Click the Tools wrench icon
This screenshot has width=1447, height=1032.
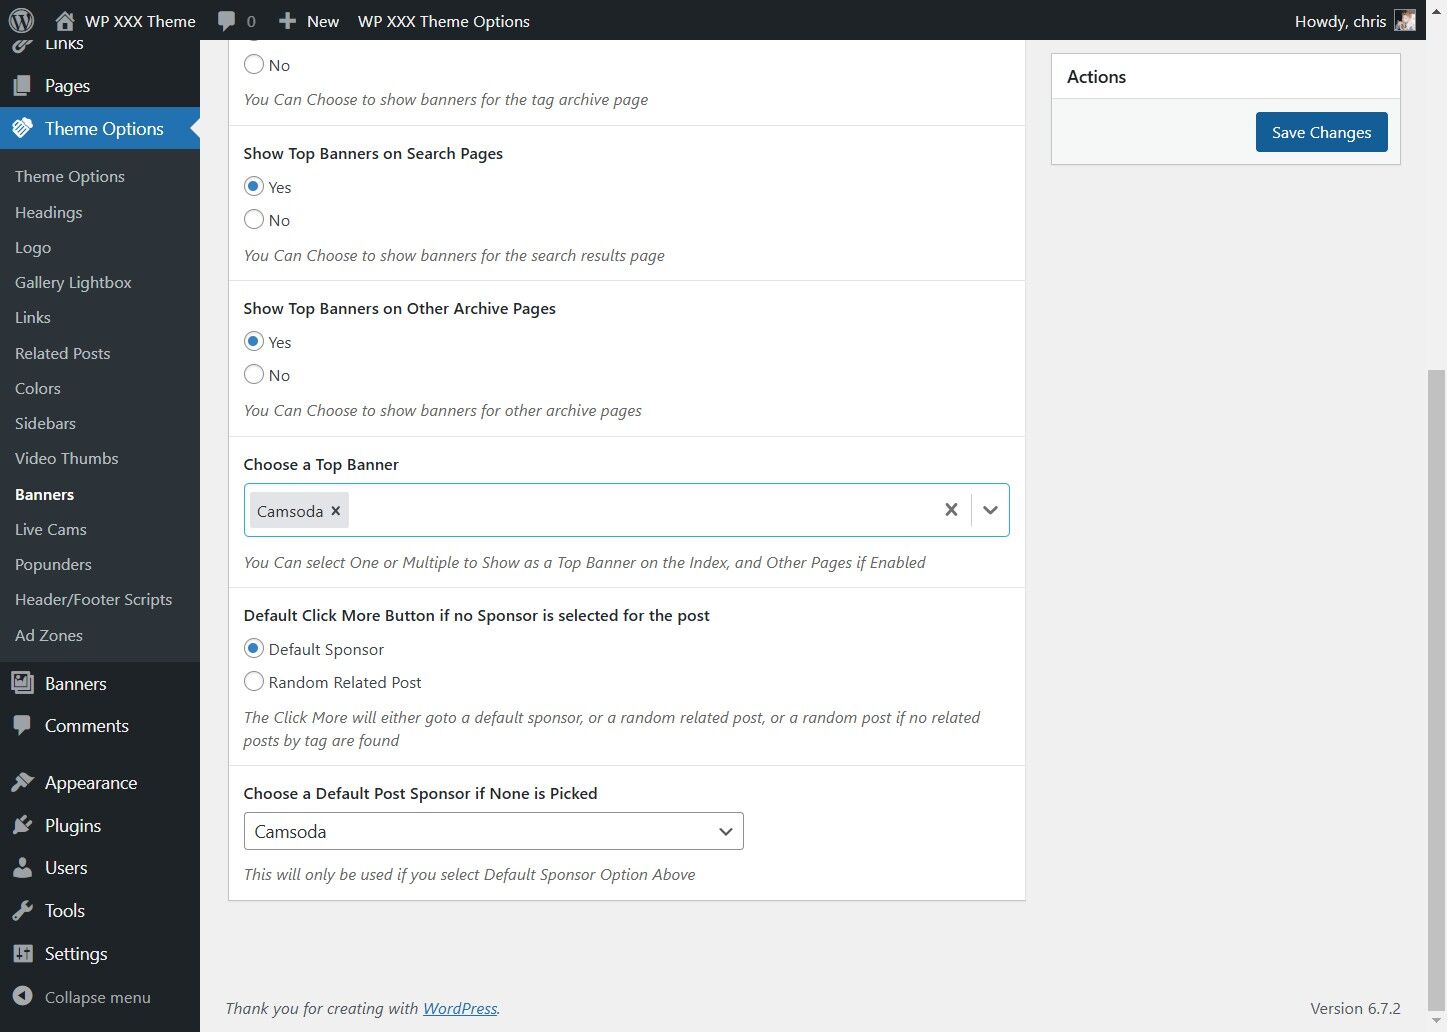[22, 910]
